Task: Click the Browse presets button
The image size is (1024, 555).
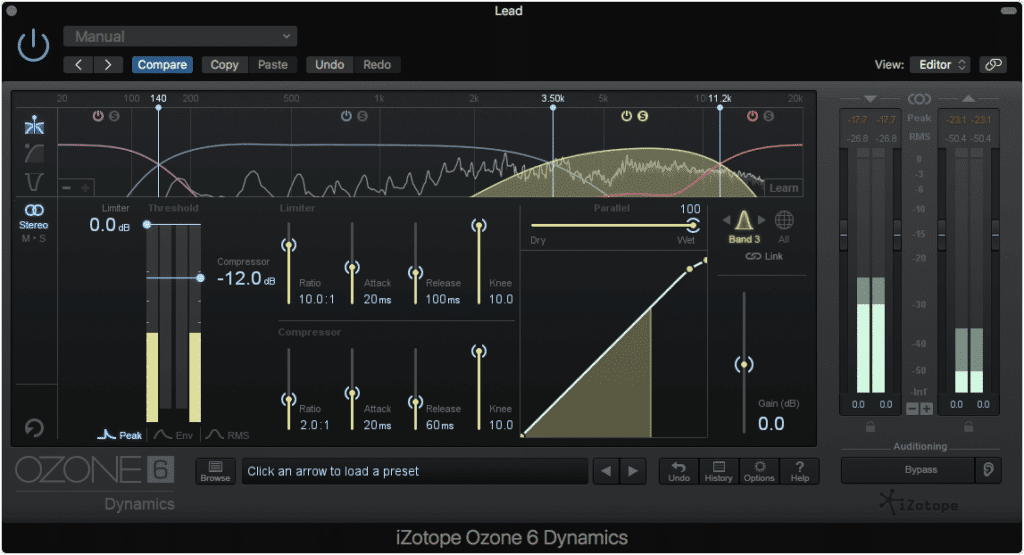Action: point(215,471)
